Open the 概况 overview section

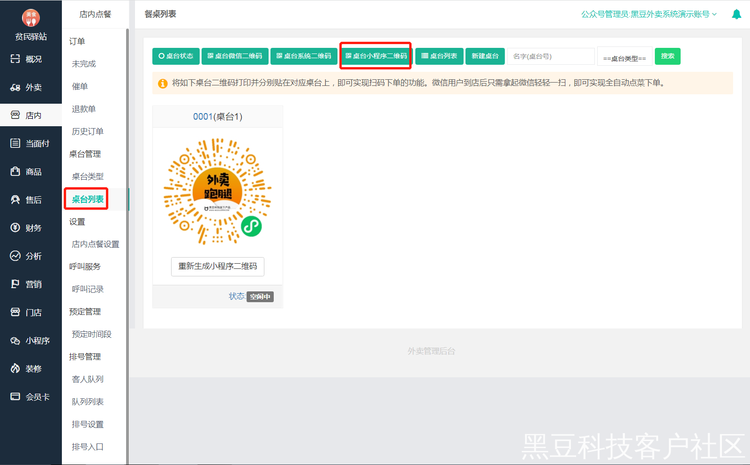point(31,59)
